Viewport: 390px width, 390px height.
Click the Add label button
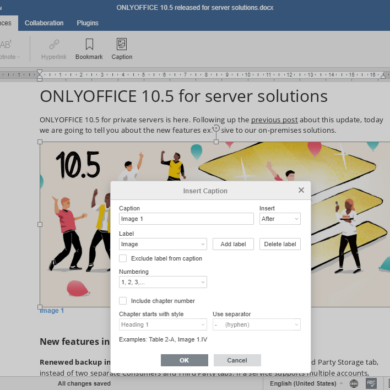point(233,244)
